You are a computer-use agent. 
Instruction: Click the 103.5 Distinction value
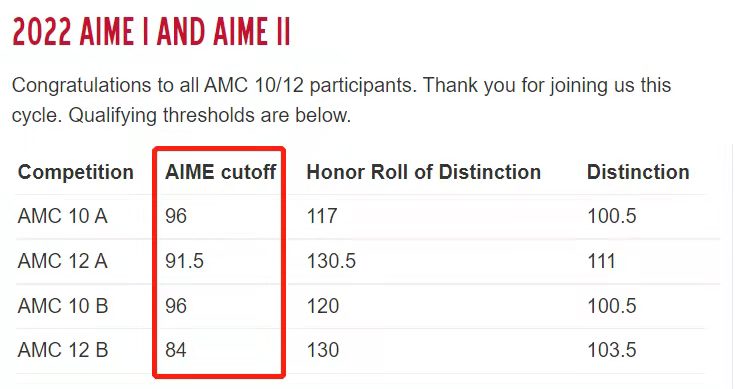(x=612, y=350)
